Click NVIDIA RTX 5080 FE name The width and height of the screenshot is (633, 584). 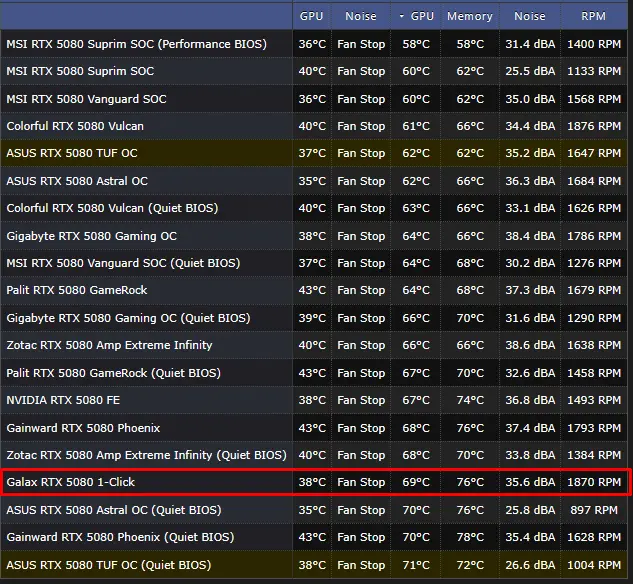(63, 400)
